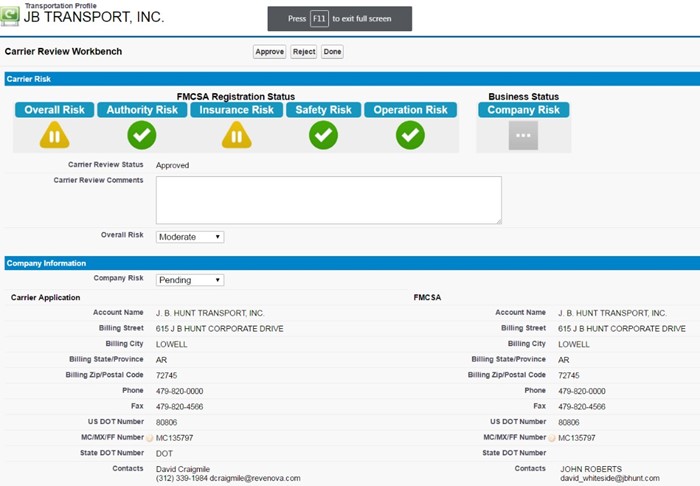
Task: Click Carrier Application billing zip 72745
Action: point(167,376)
